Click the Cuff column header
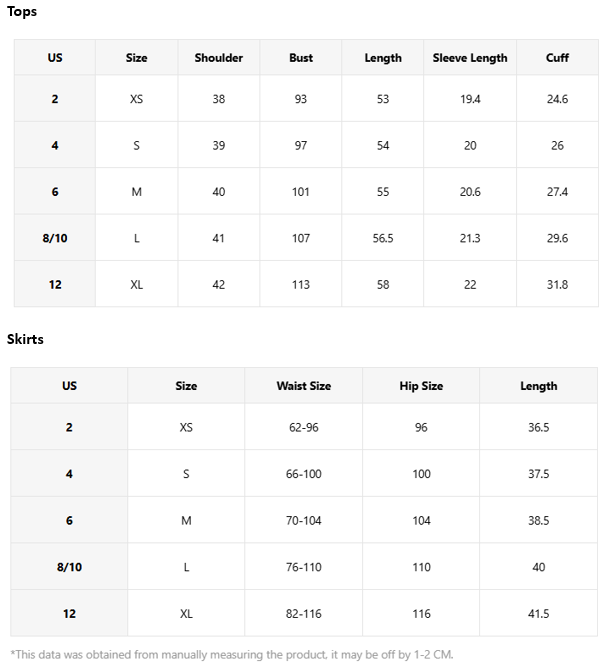 [557, 58]
